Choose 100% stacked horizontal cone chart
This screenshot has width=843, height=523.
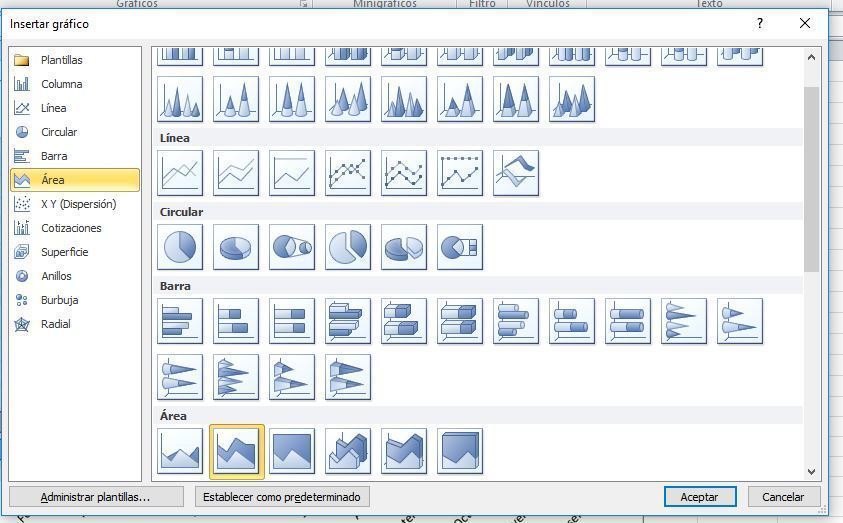(x=180, y=377)
